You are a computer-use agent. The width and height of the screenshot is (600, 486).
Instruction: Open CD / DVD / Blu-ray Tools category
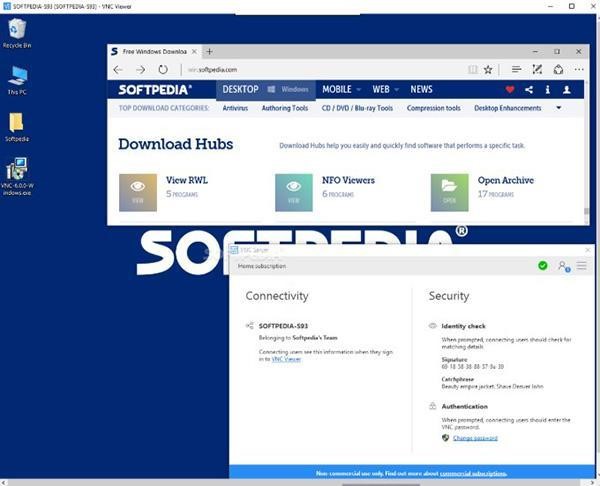(x=357, y=108)
